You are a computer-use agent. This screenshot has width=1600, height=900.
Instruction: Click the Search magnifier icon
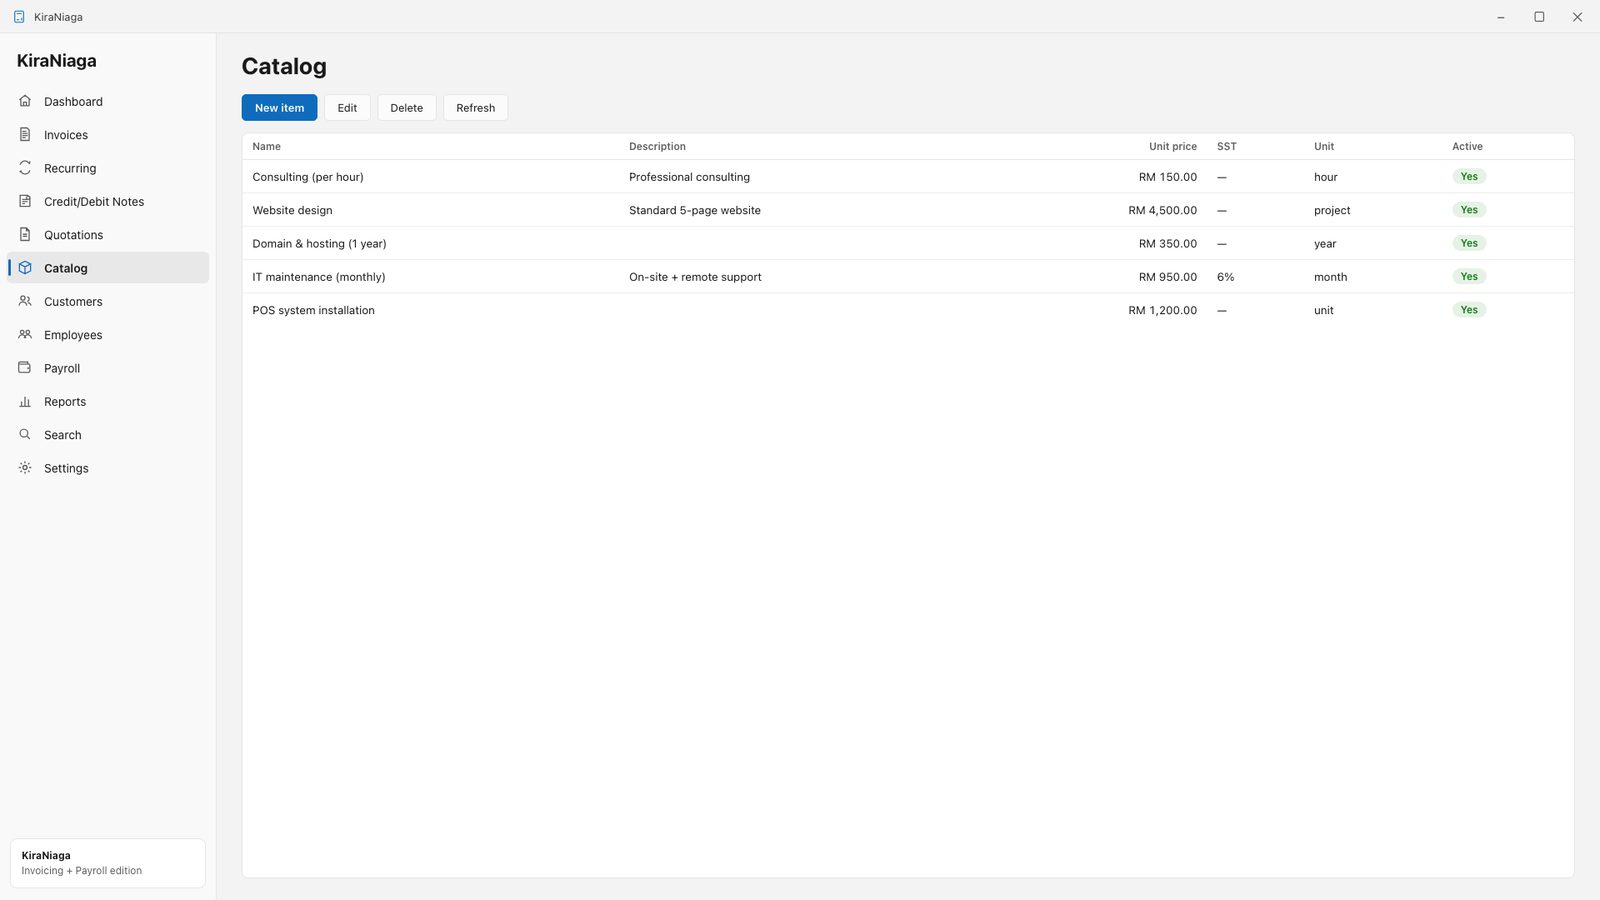tap(25, 434)
